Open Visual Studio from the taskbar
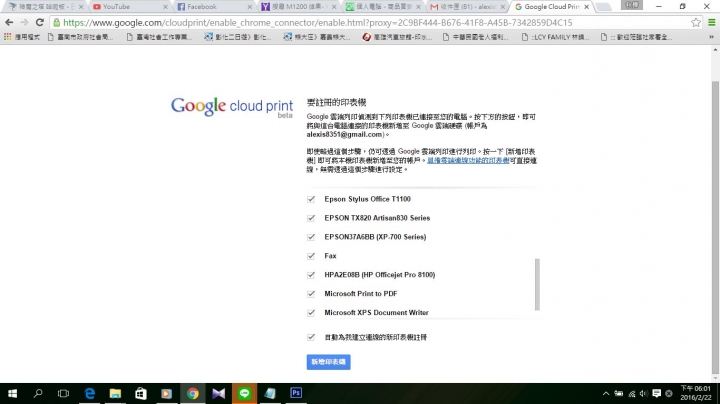 [x=219, y=393]
